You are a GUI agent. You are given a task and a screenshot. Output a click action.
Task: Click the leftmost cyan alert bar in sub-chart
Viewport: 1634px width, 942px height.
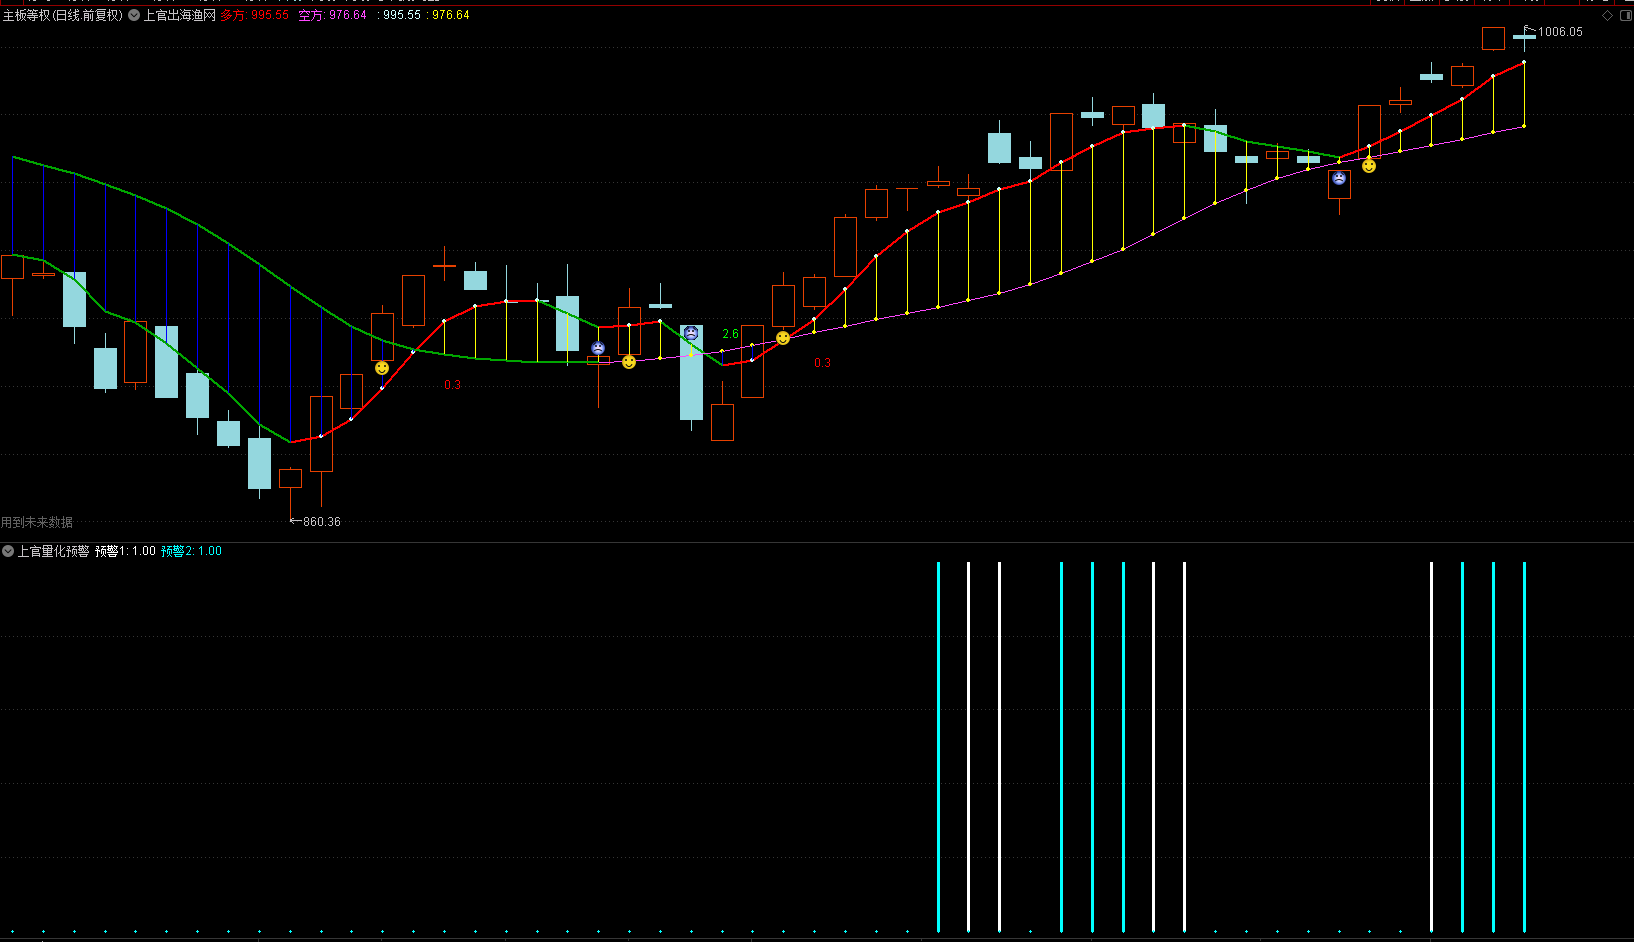pos(938,746)
